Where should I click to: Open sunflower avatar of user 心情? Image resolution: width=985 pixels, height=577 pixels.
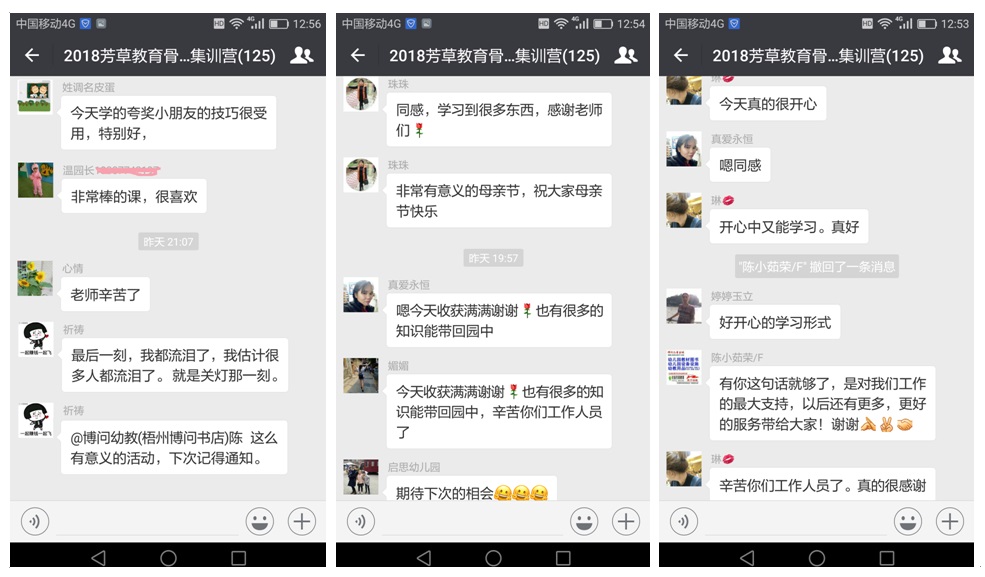click(x=35, y=278)
